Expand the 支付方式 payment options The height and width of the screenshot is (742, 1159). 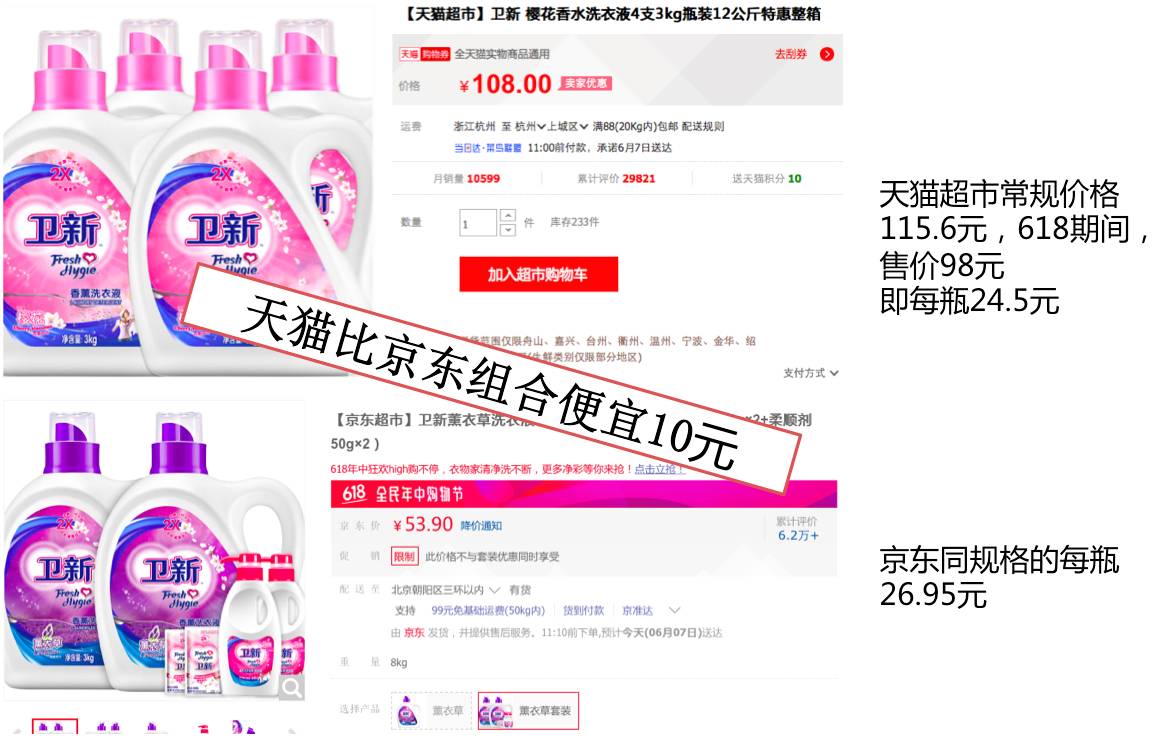click(x=810, y=373)
